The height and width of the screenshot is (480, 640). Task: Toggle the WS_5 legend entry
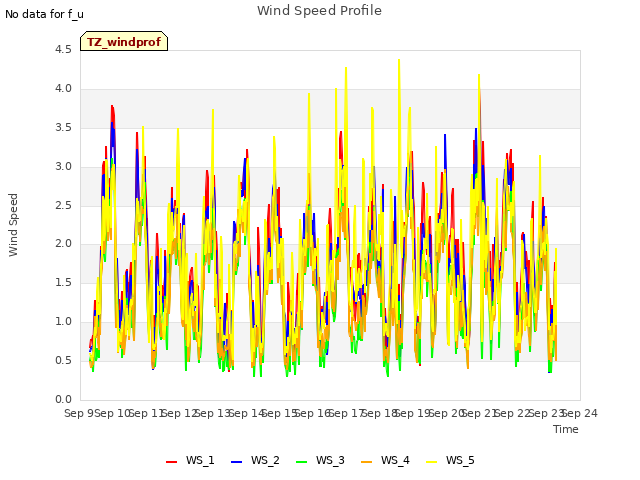[450, 460]
